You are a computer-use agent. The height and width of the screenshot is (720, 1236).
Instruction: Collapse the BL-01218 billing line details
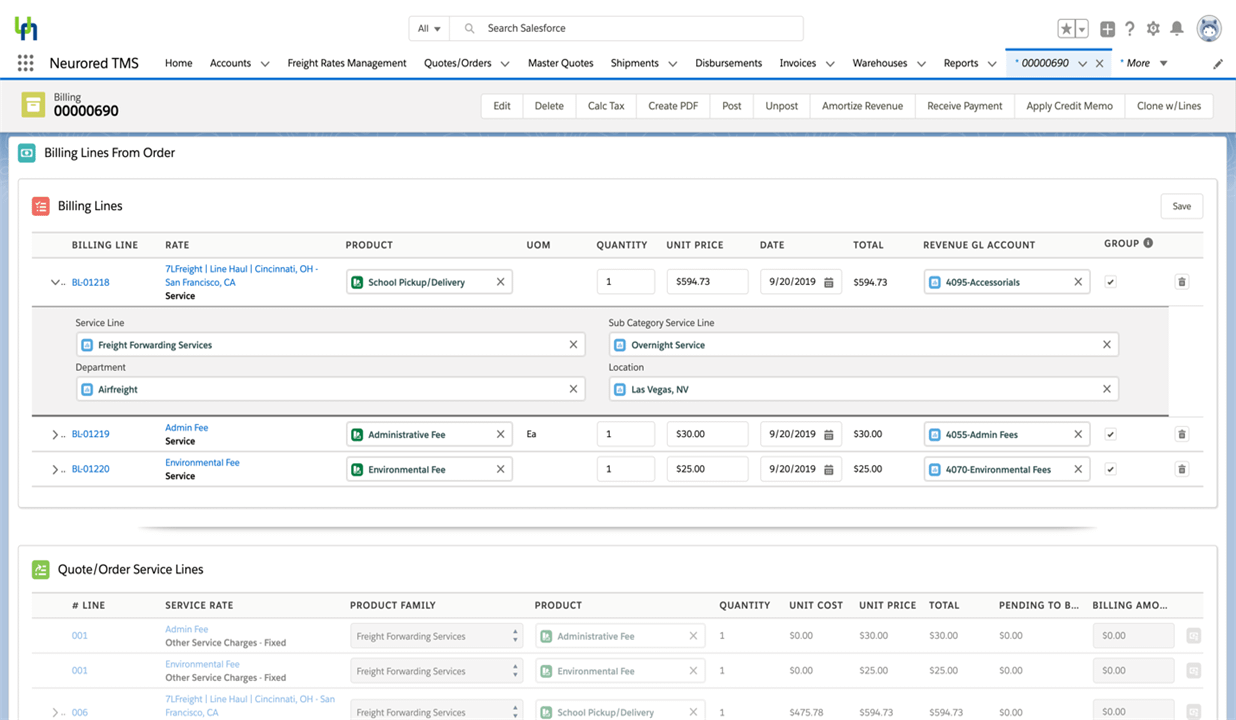(56, 282)
